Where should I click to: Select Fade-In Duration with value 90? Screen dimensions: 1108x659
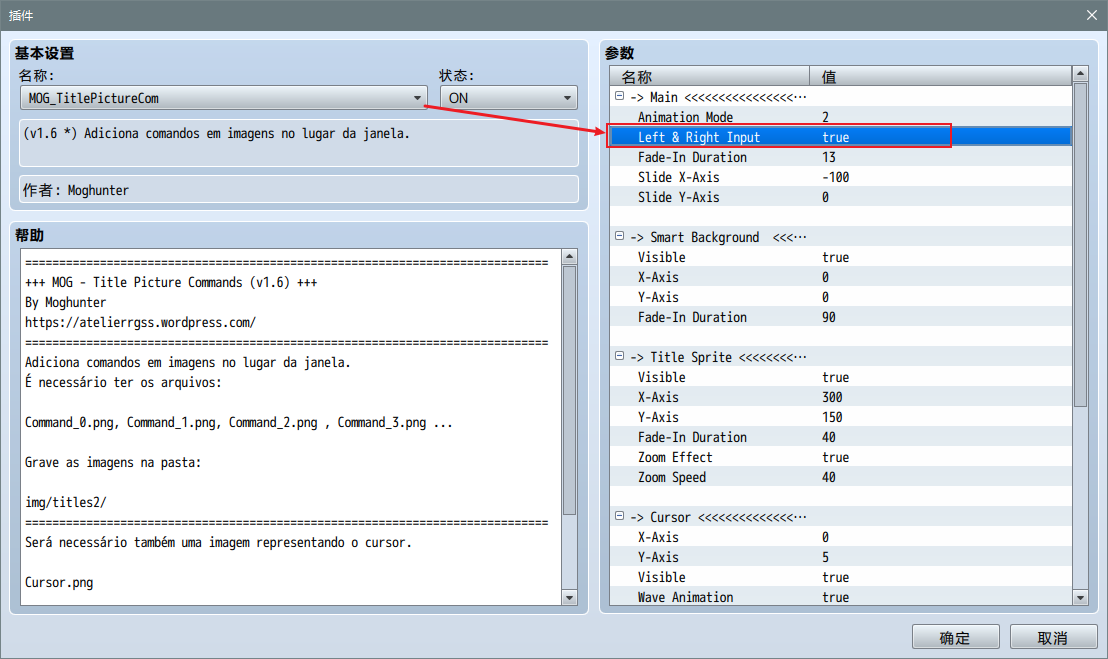click(841, 316)
